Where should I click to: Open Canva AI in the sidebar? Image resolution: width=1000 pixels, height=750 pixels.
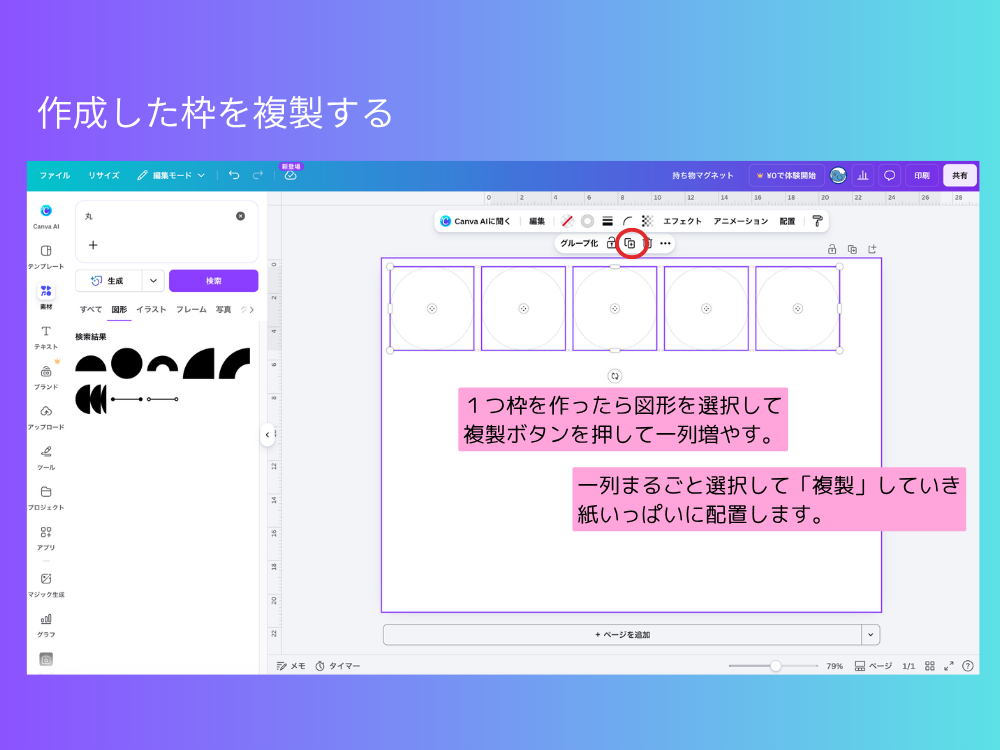[x=46, y=216]
